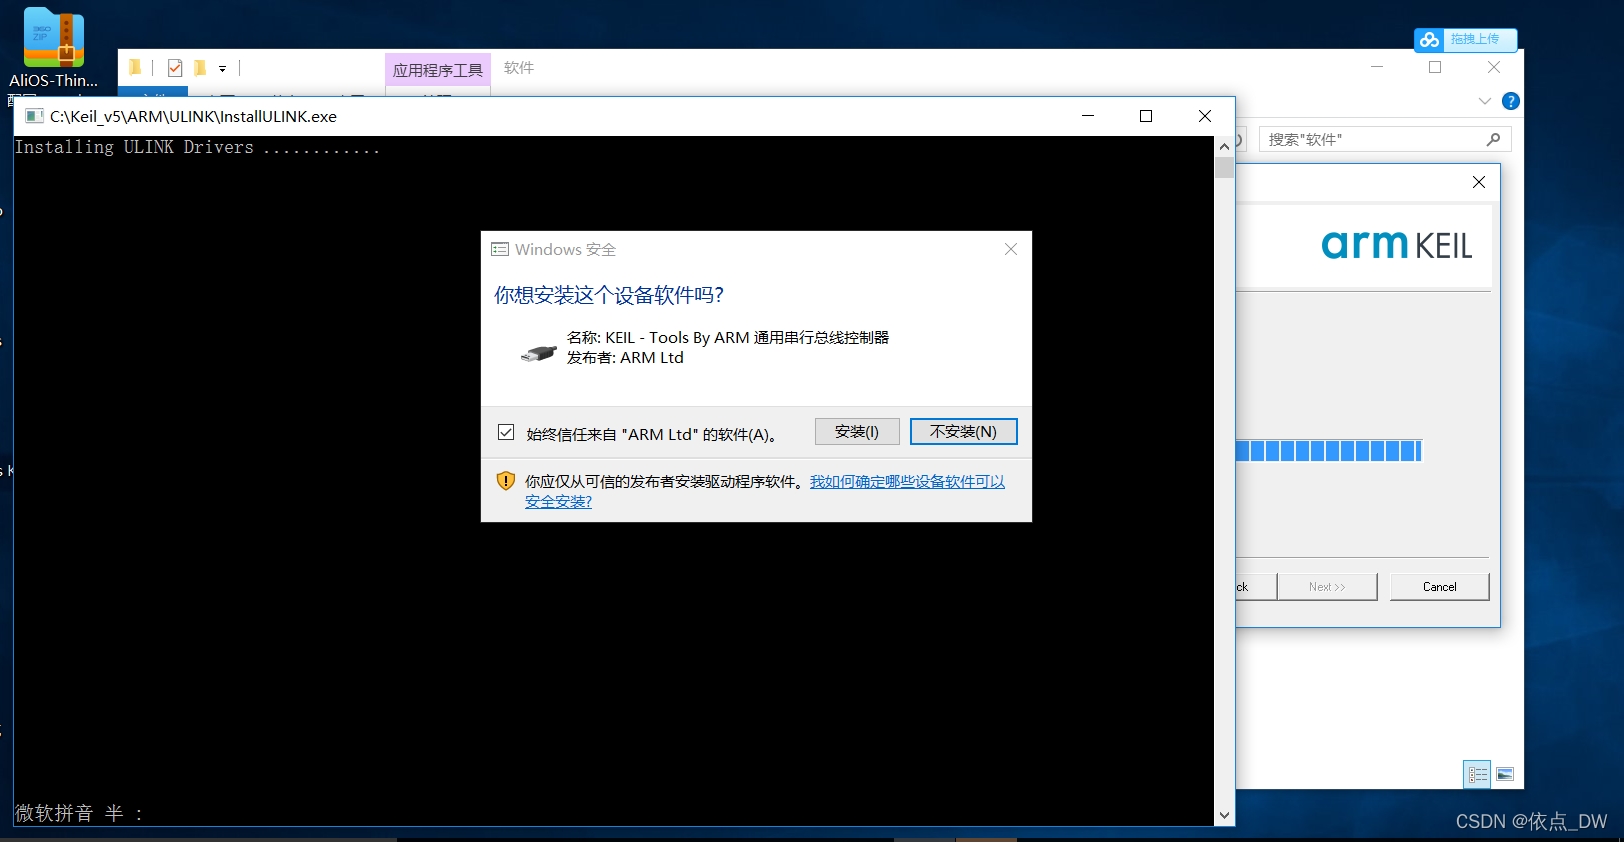Switch Explorer to details view icon
Viewport: 1624px width, 842px height.
pos(1477,774)
